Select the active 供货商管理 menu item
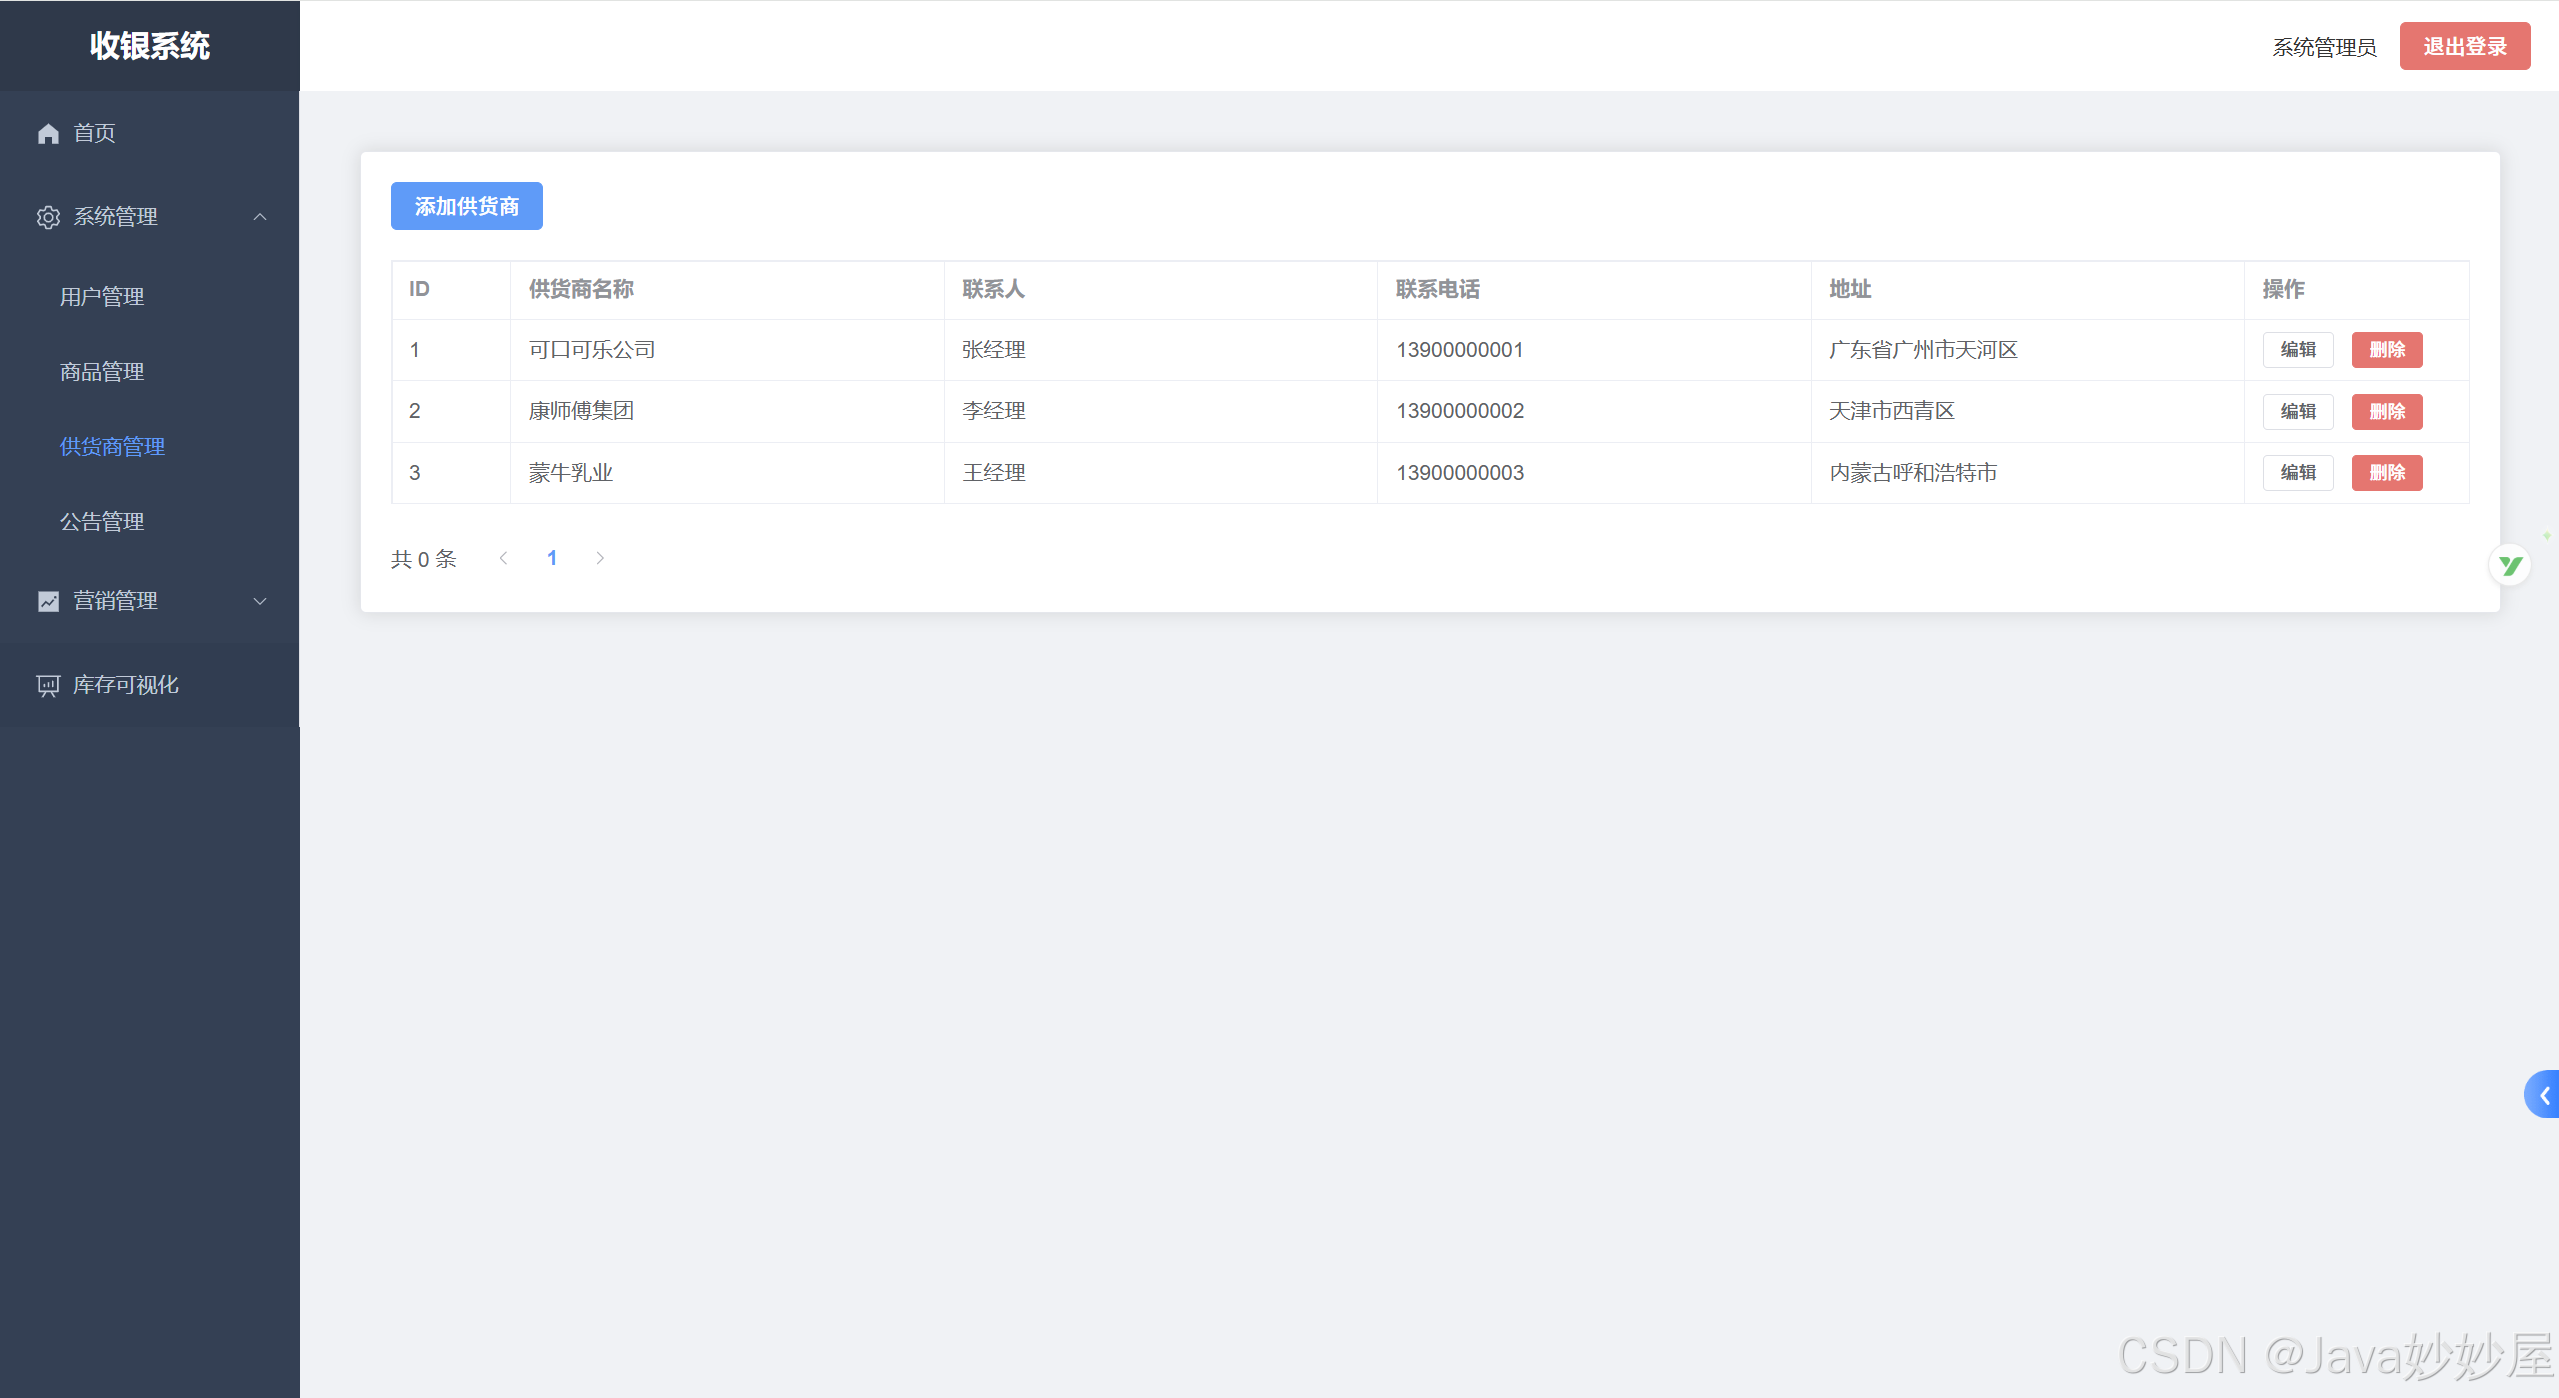 point(112,447)
